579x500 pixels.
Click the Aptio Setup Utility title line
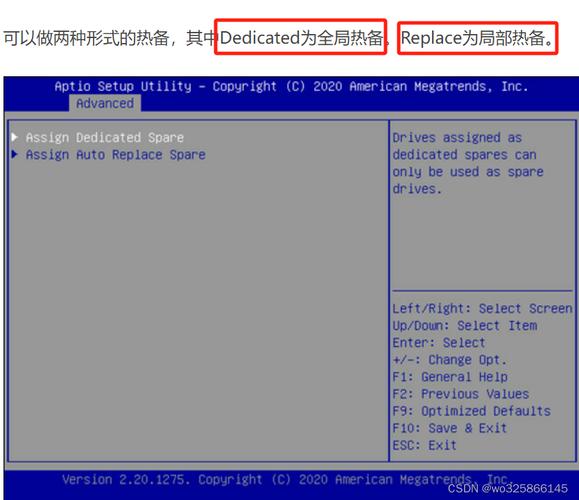[291, 86]
